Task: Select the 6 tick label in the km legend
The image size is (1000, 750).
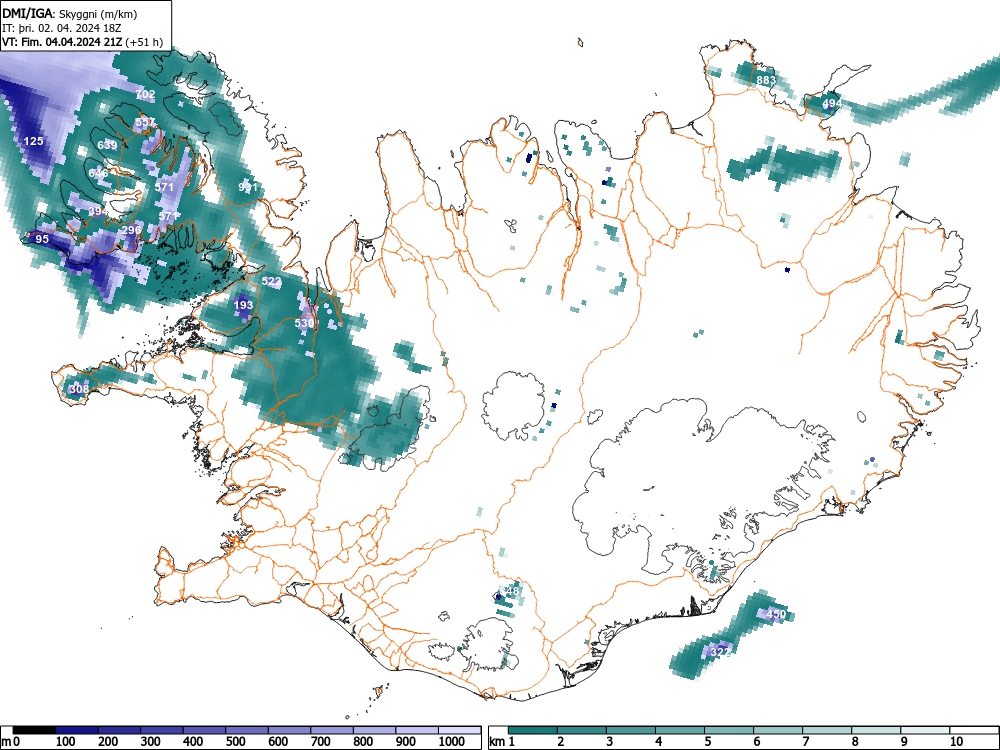Action: pos(757,742)
